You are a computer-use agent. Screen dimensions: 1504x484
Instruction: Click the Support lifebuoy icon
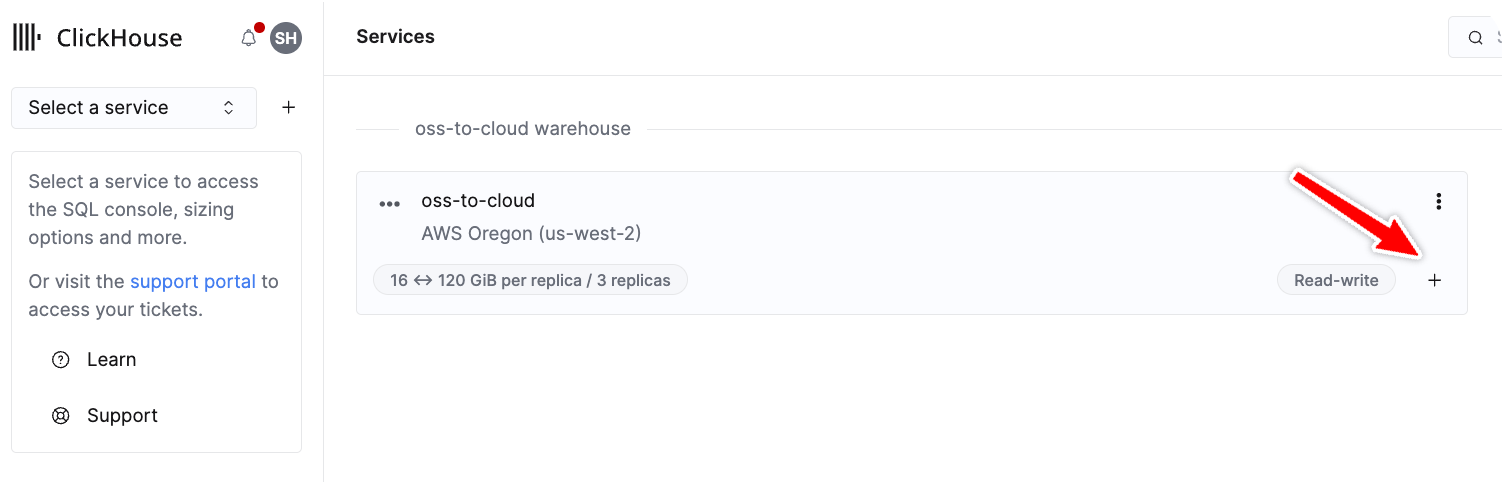[x=61, y=416]
